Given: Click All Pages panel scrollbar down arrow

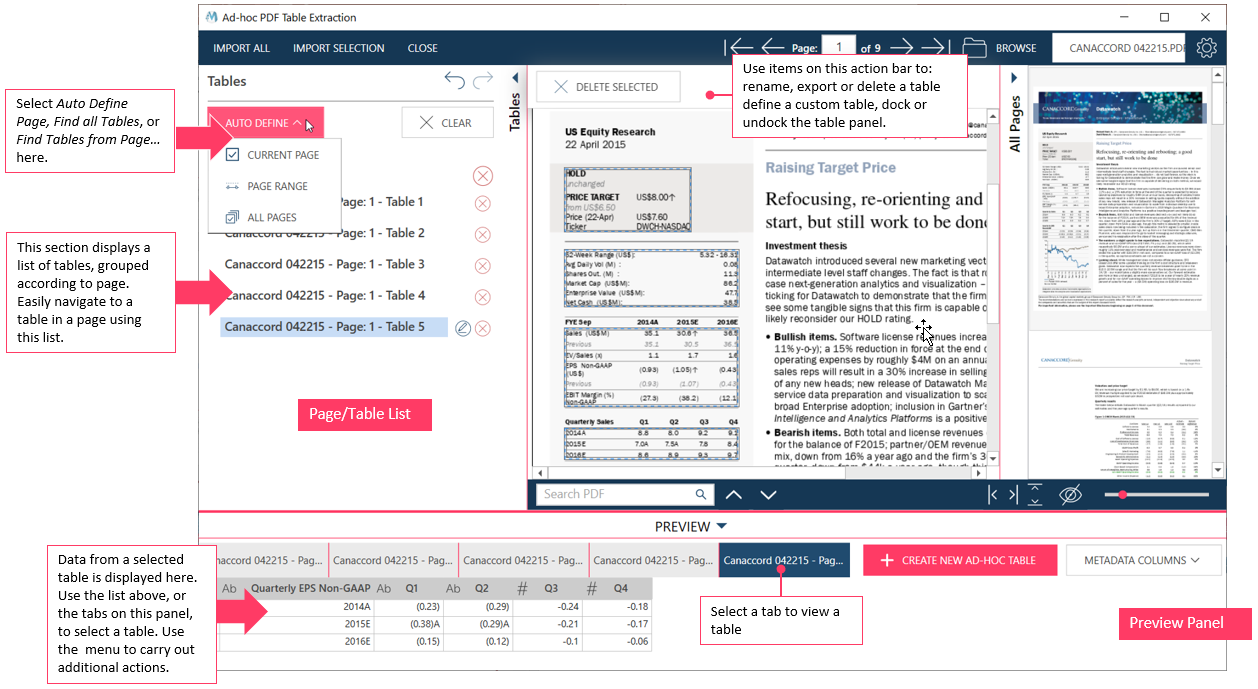Looking at the screenshot, I should (x=1218, y=470).
